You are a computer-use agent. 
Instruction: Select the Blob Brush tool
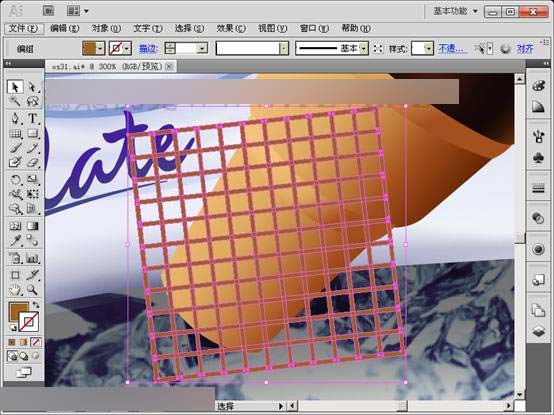(15, 163)
